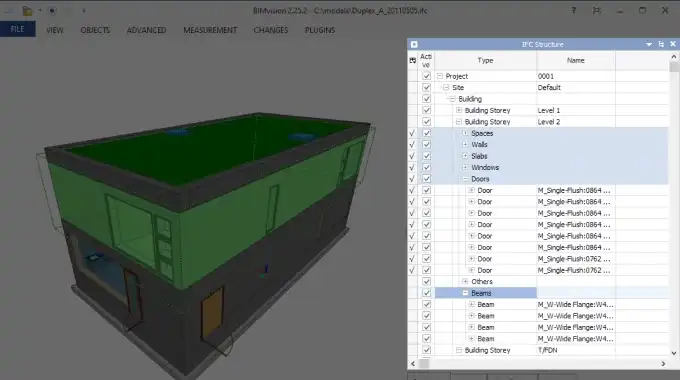The image size is (680, 380).
Task: Click the horizontal scrollbar left arrow
Action: coord(413,364)
